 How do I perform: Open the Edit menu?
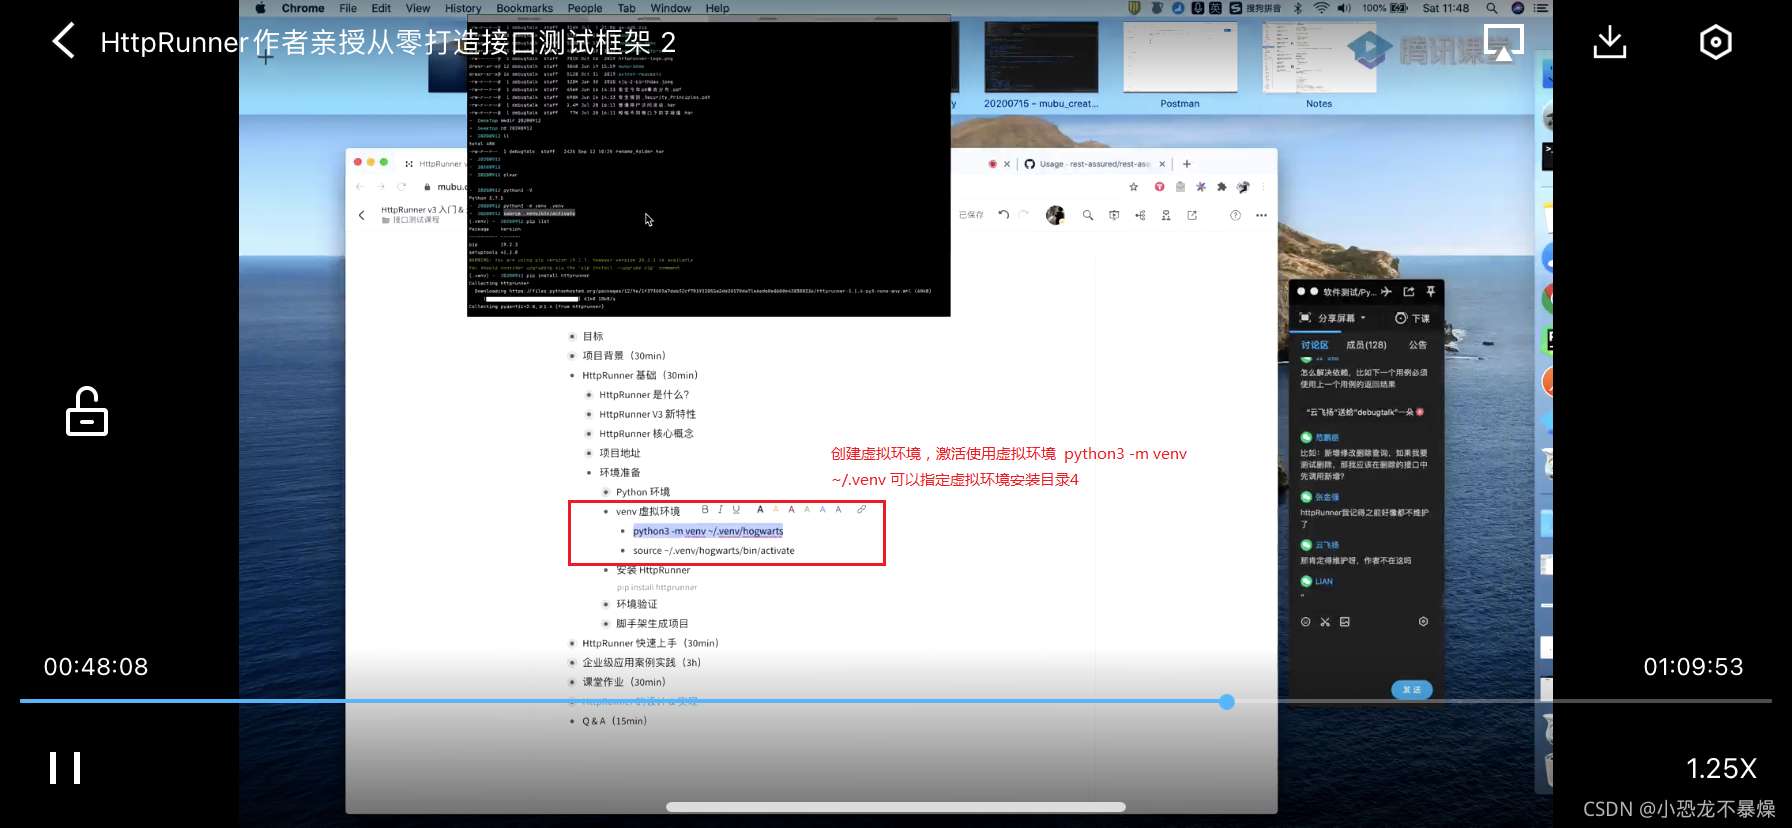pos(381,8)
